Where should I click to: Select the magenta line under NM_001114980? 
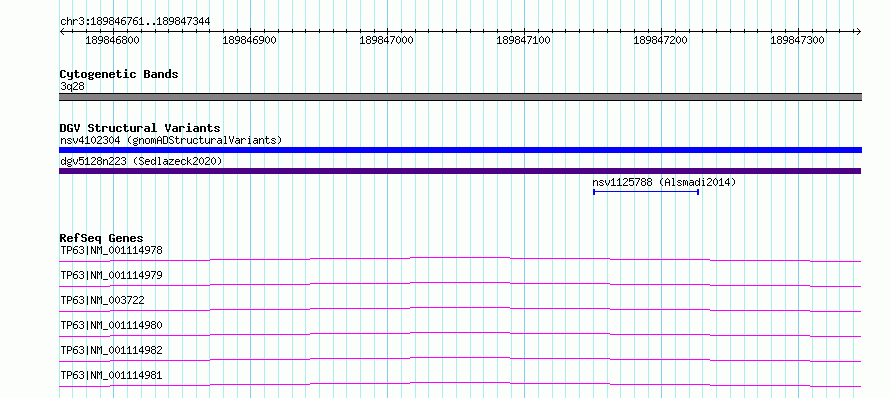click(460, 334)
